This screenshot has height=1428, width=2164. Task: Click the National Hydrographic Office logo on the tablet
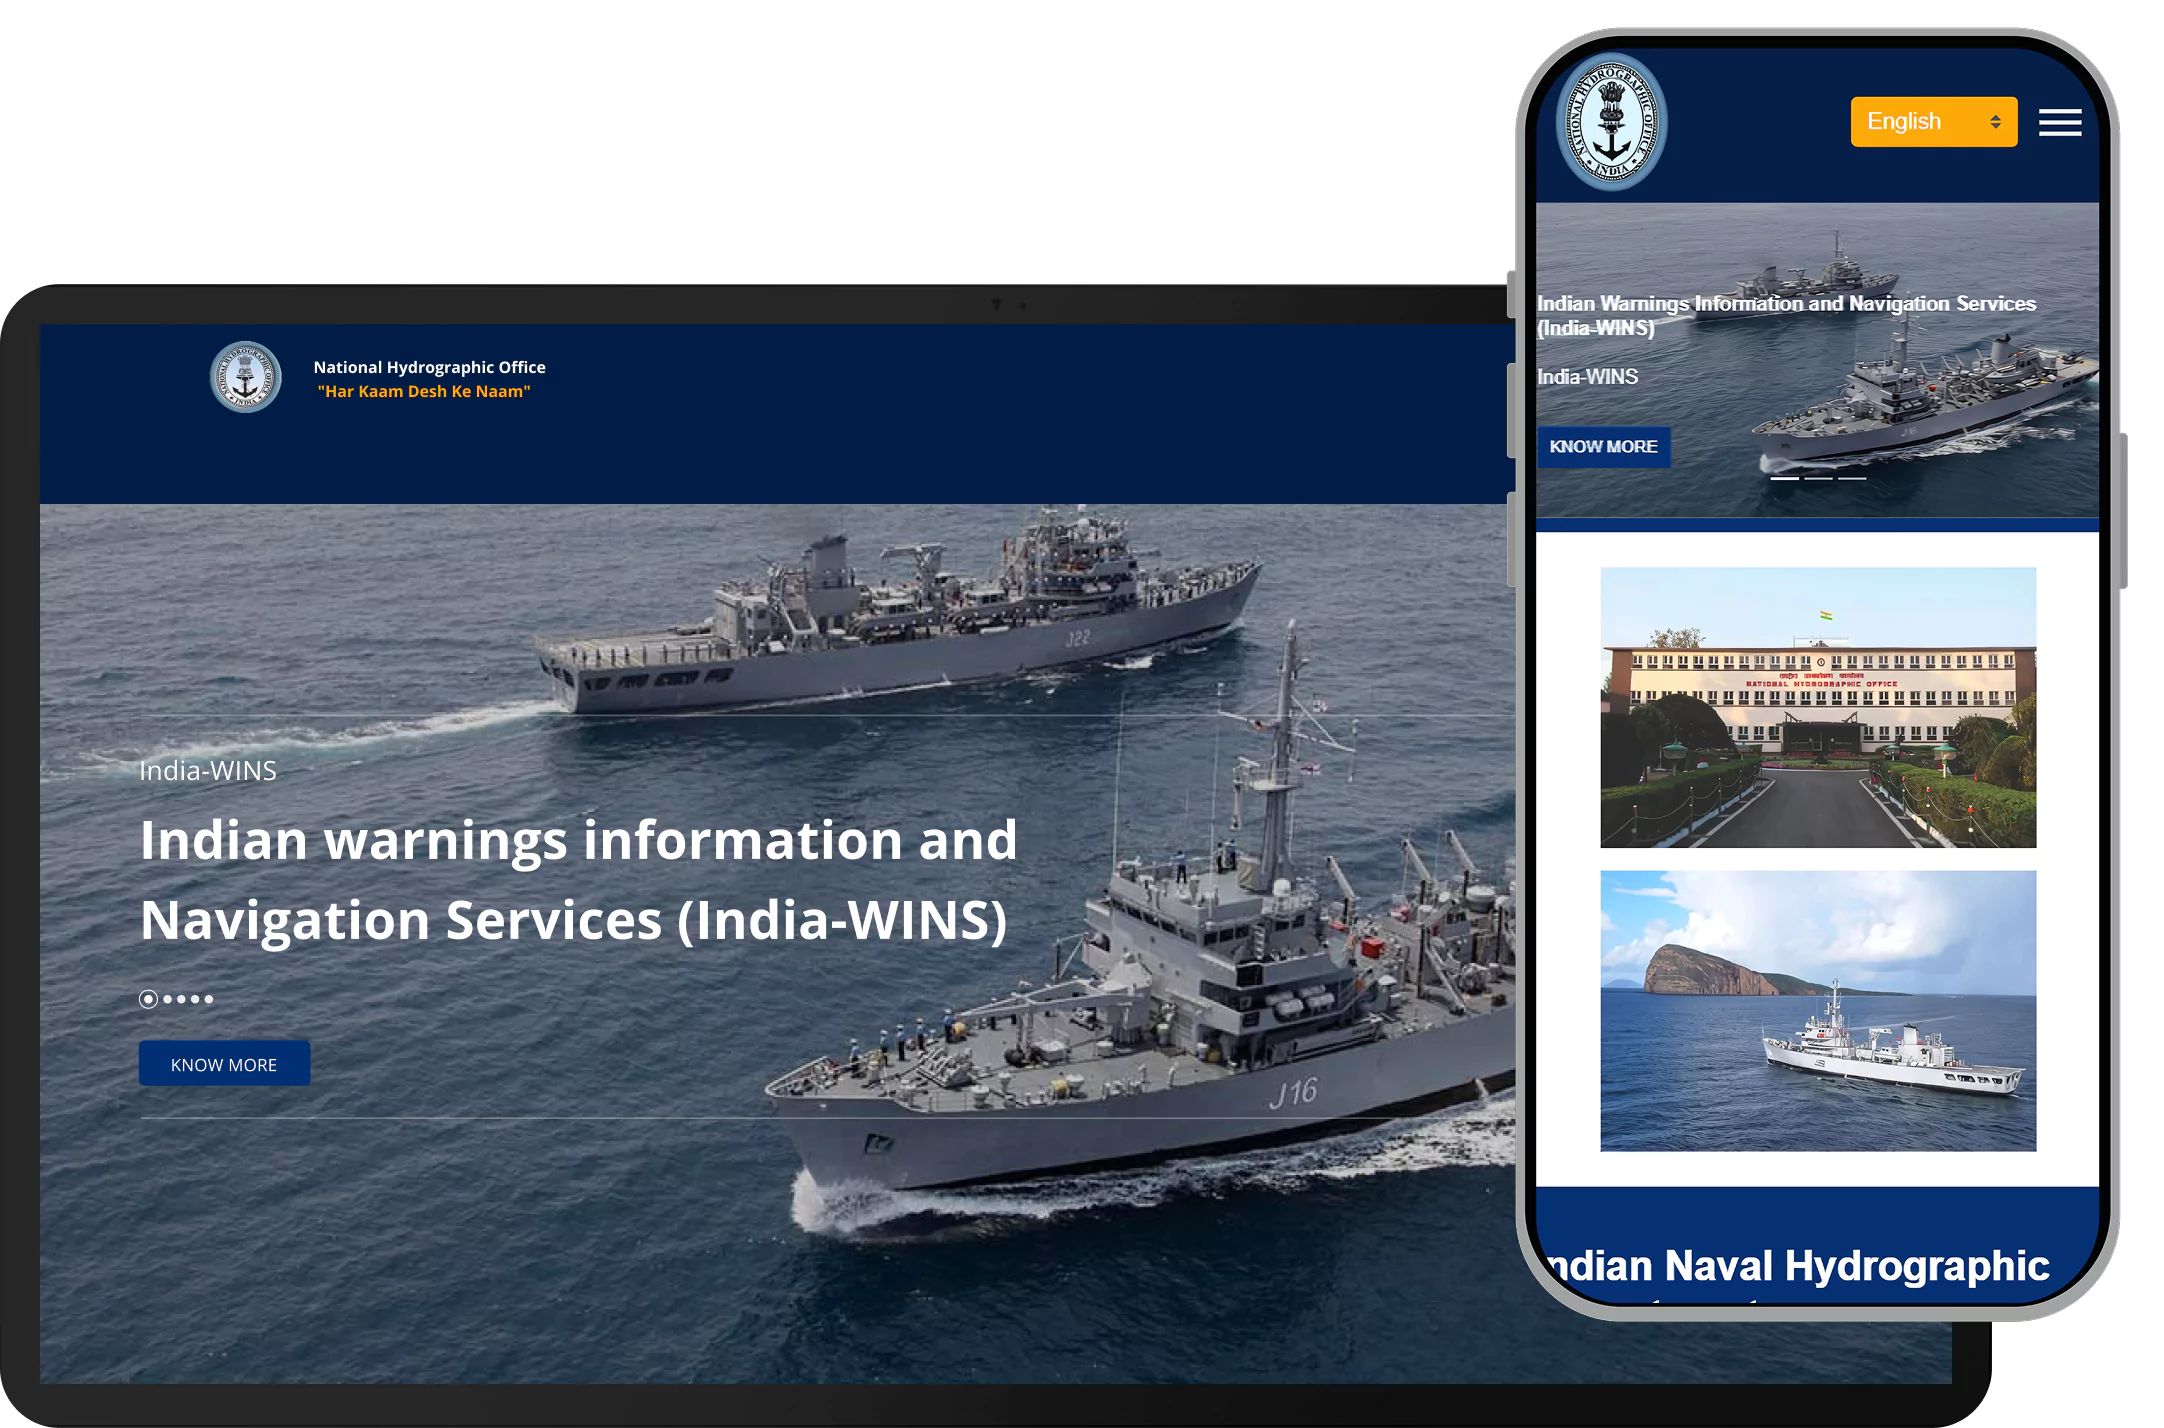point(245,378)
